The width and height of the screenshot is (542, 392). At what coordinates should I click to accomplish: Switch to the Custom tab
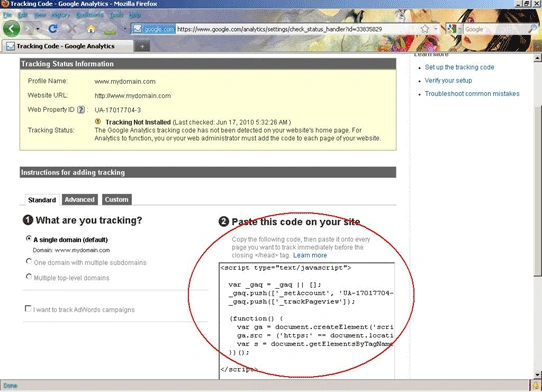(x=116, y=199)
